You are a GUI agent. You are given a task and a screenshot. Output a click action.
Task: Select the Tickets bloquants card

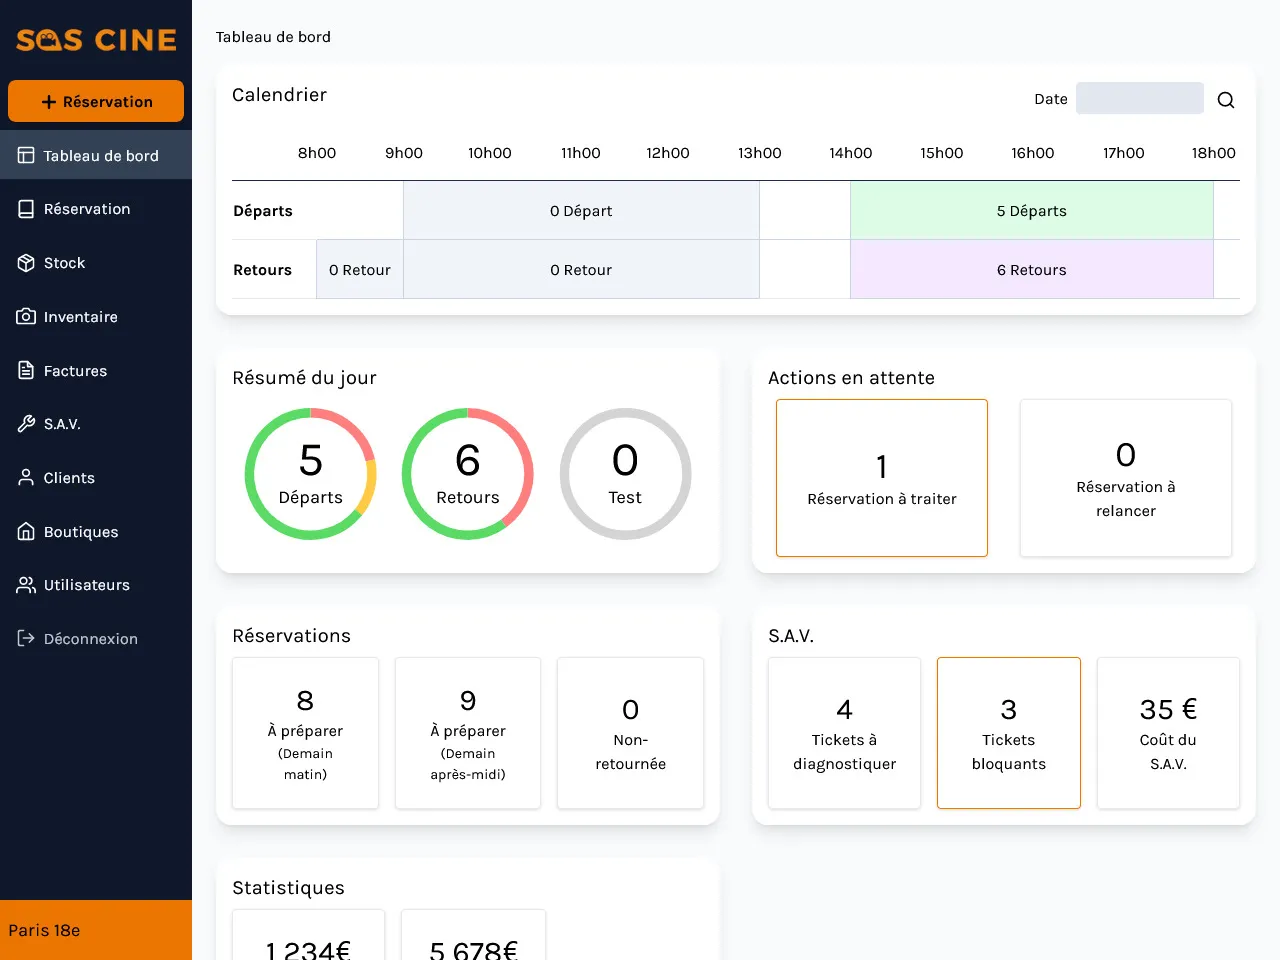click(x=1008, y=733)
